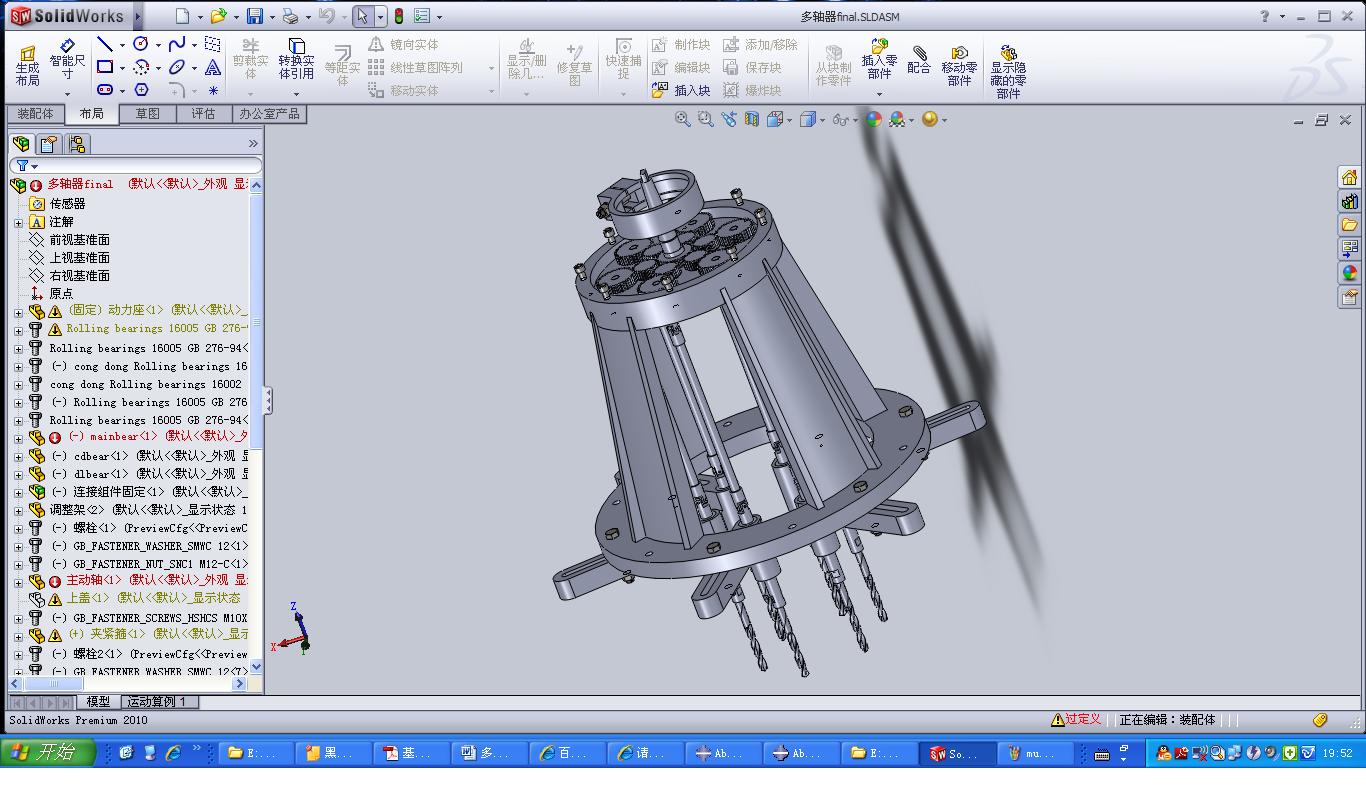Screen dimensions: 1366x800
Task: Switch to the 办公室产品 Office Products tab
Action: [269, 114]
